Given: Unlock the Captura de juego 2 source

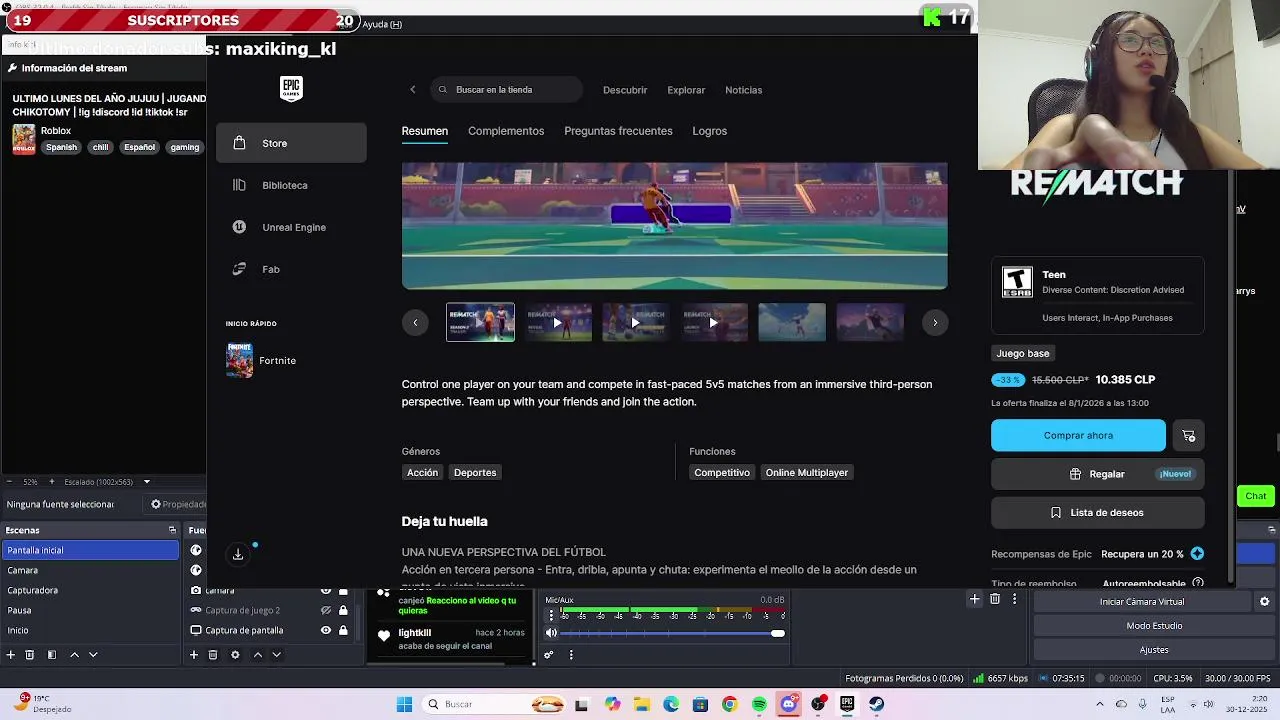Looking at the screenshot, I should tap(343, 610).
